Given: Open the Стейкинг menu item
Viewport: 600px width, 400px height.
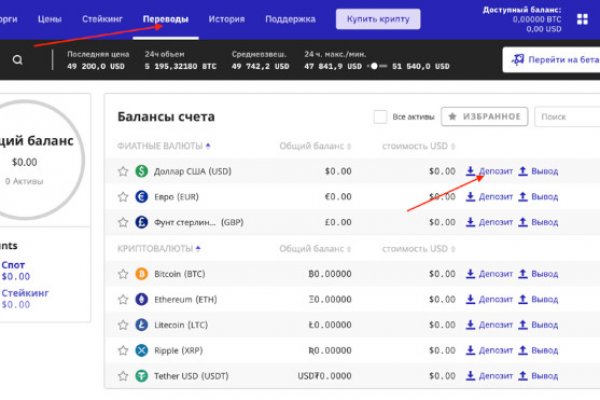Looking at the screenshot, I should point(102,19).
